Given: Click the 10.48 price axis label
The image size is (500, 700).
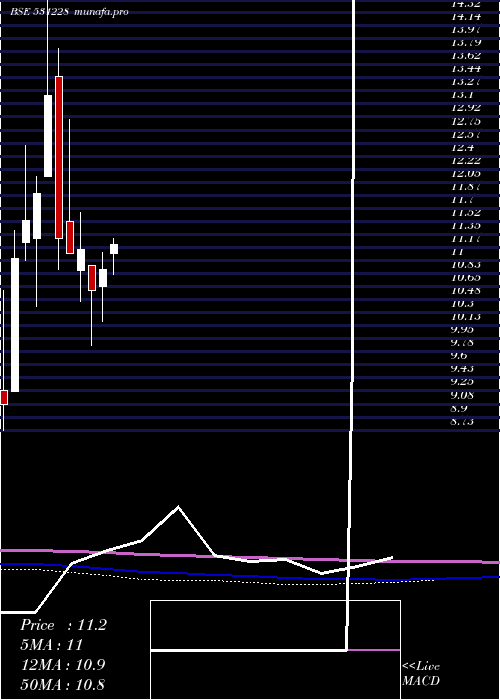Looking at the screenshot, I should [x=466, y=291].
